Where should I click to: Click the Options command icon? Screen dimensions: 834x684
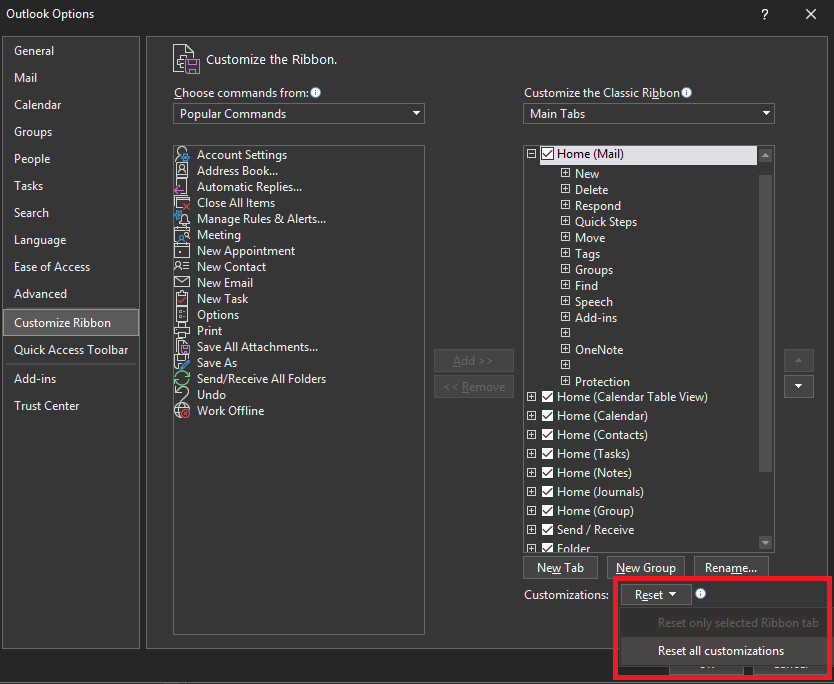click(x=182, y=314)
